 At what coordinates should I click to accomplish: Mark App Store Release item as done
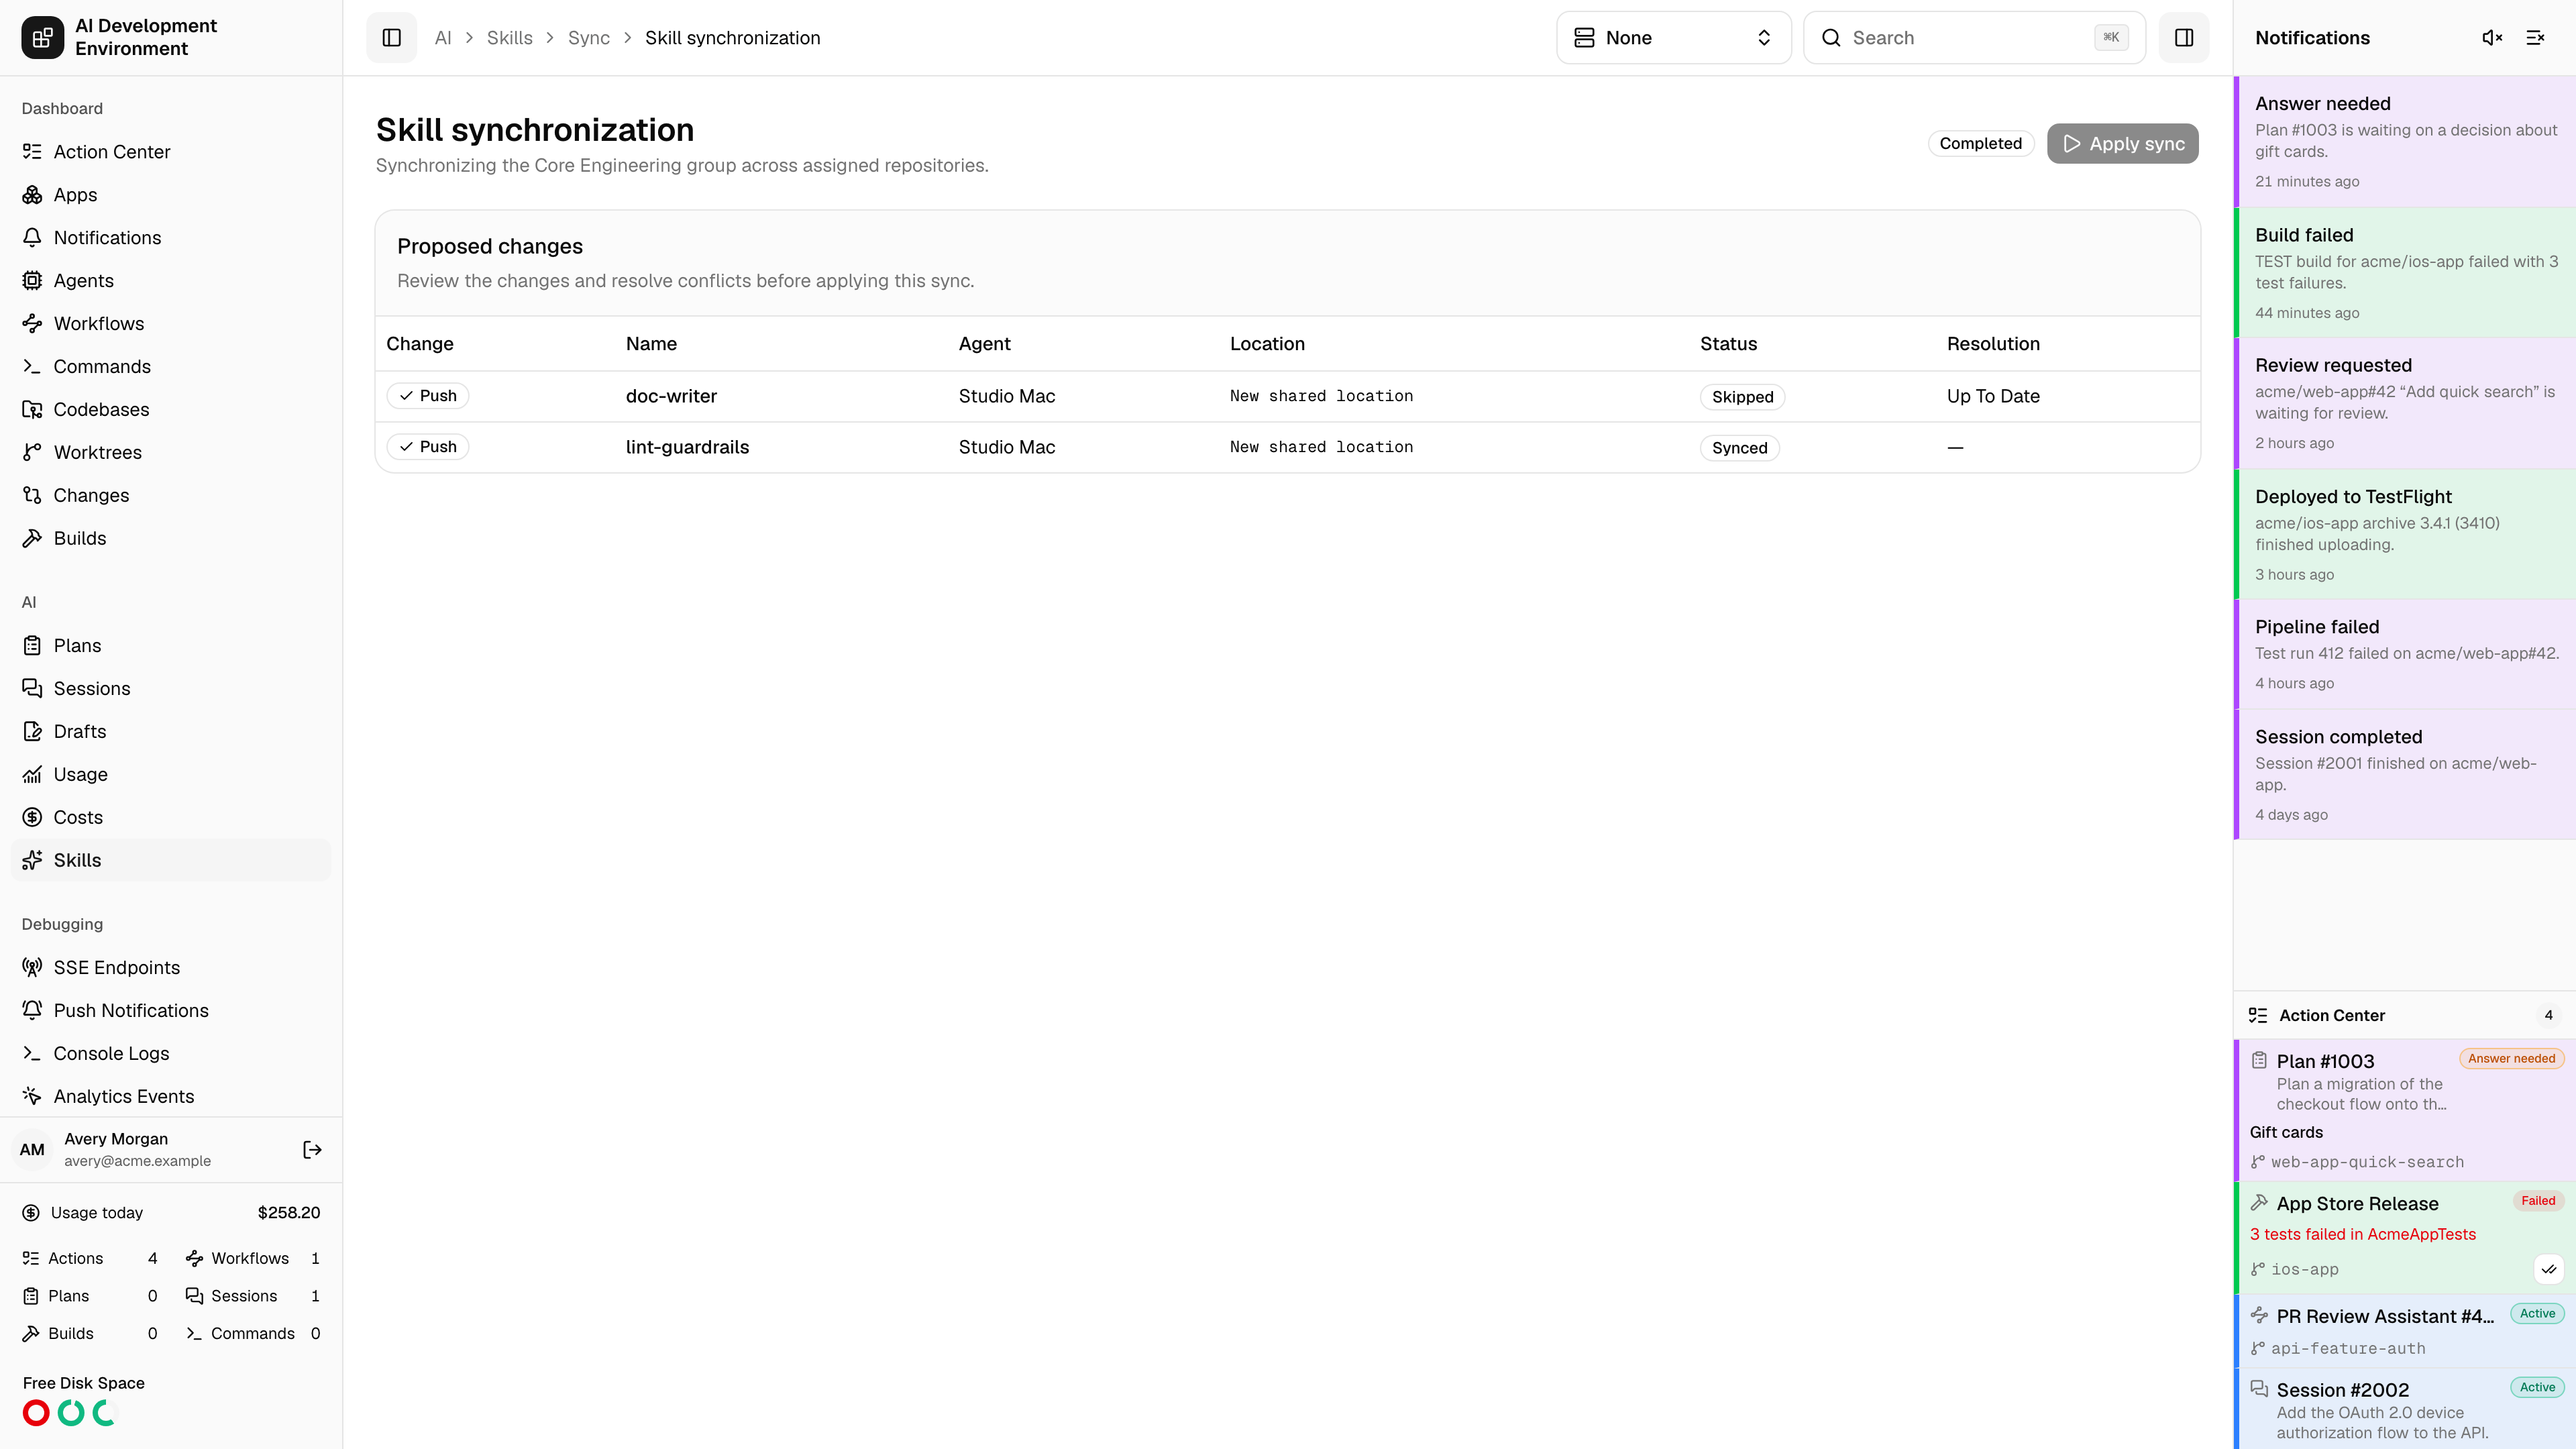pos(2548,1269)
